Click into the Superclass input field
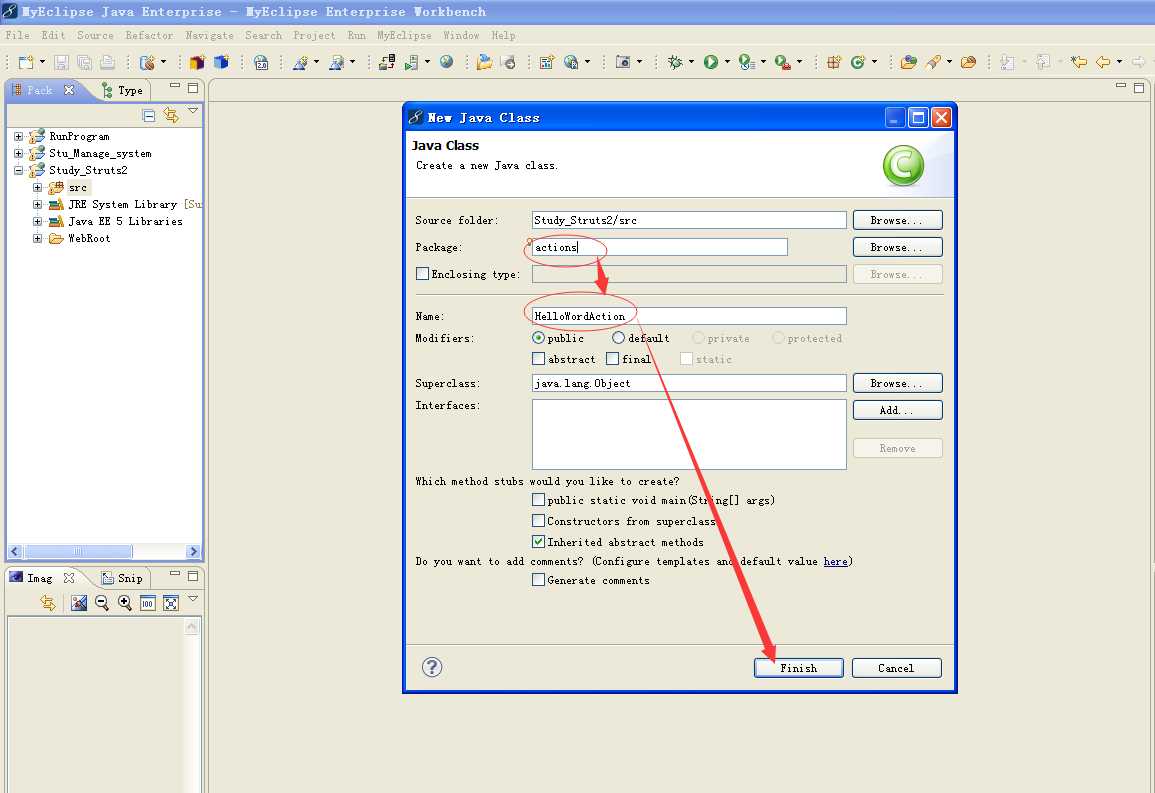 (689, 383)
